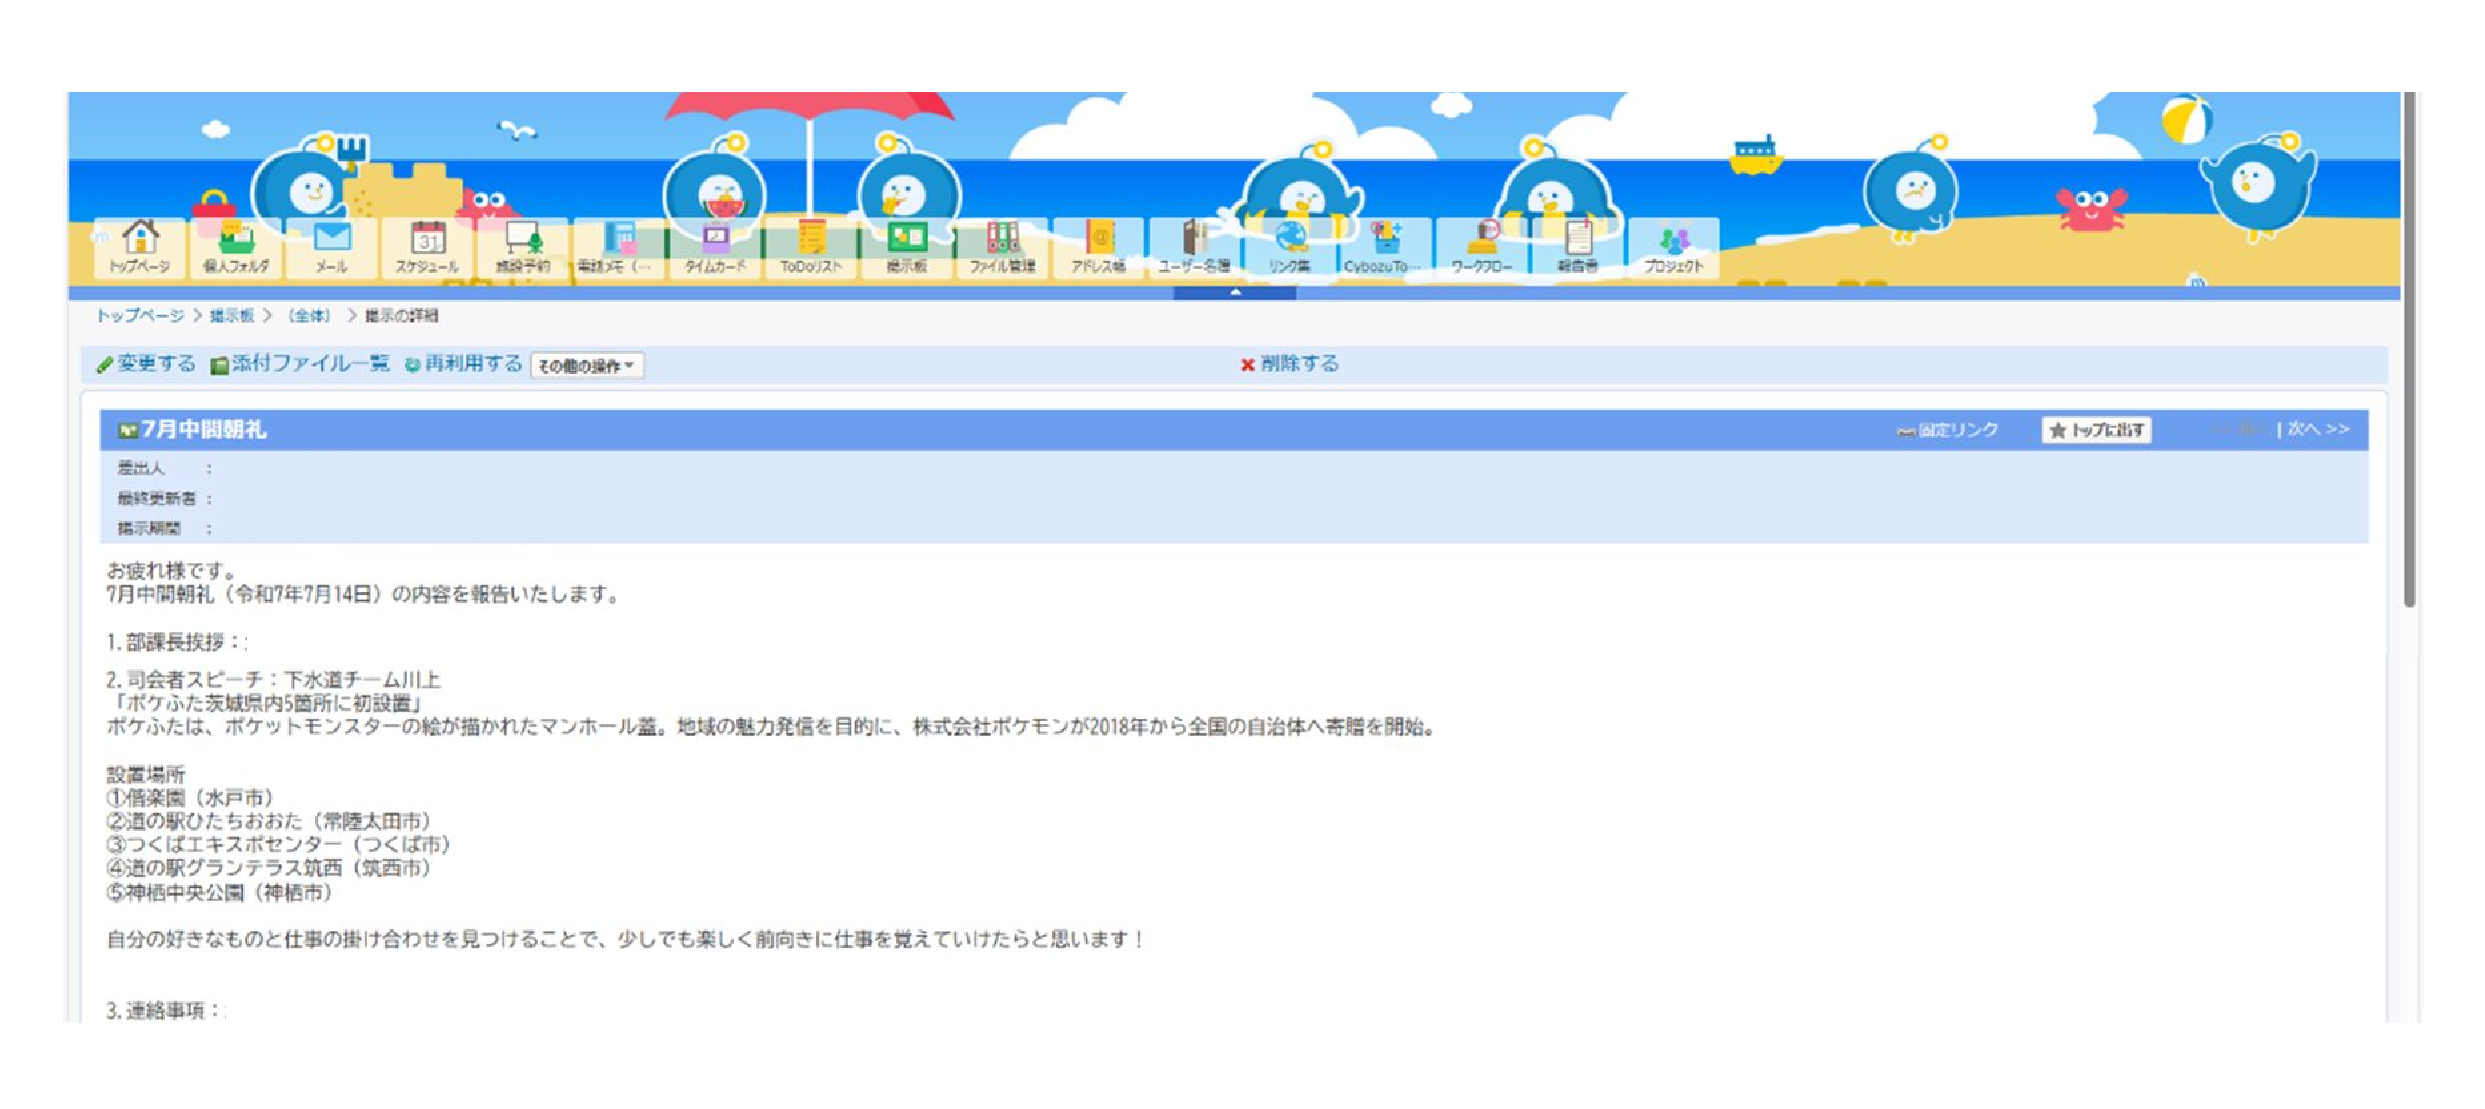Viewport: 2485px width, 1109px height.
Task: Click 削除する to delete the post
Action: 1289,364
